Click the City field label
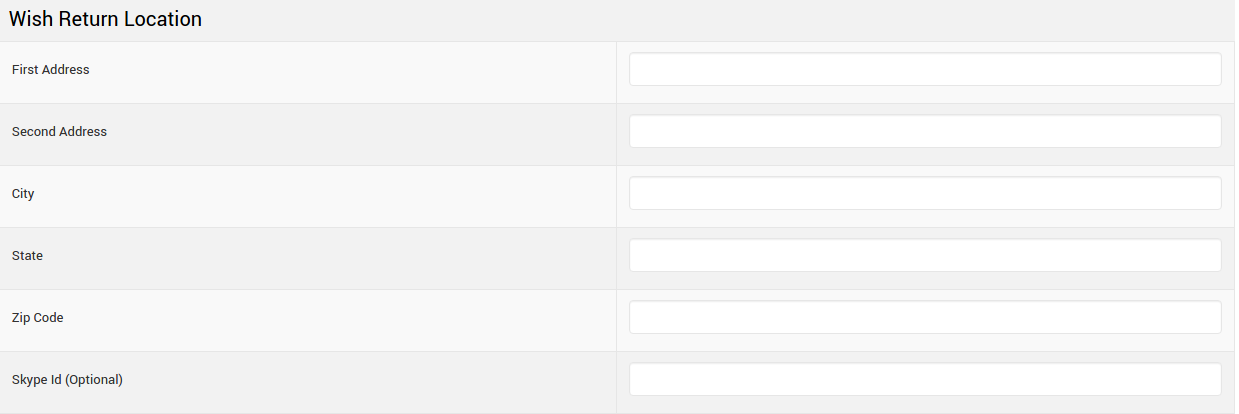 click(x=23, y=194)
